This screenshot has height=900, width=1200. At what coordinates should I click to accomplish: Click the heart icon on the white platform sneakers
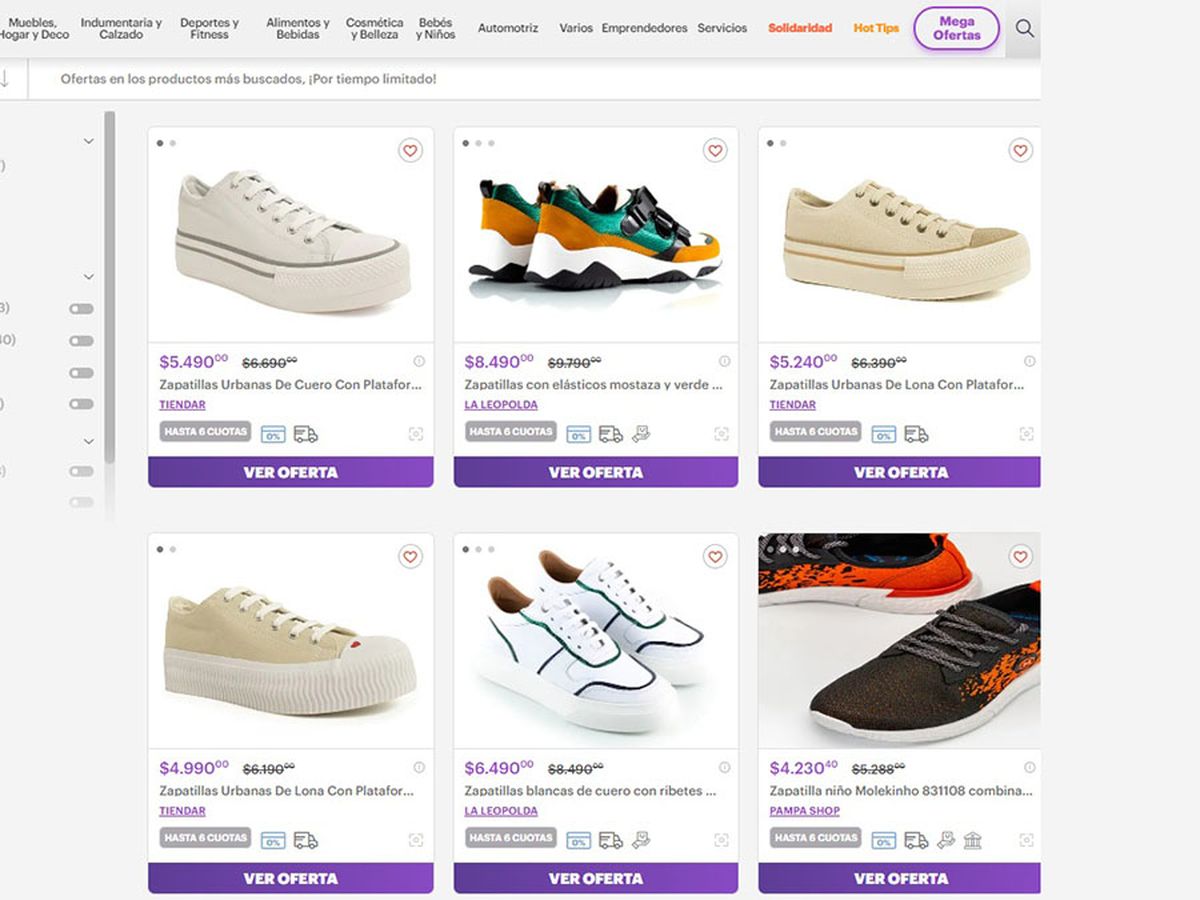pyautogui.click(x=410, y=151)
